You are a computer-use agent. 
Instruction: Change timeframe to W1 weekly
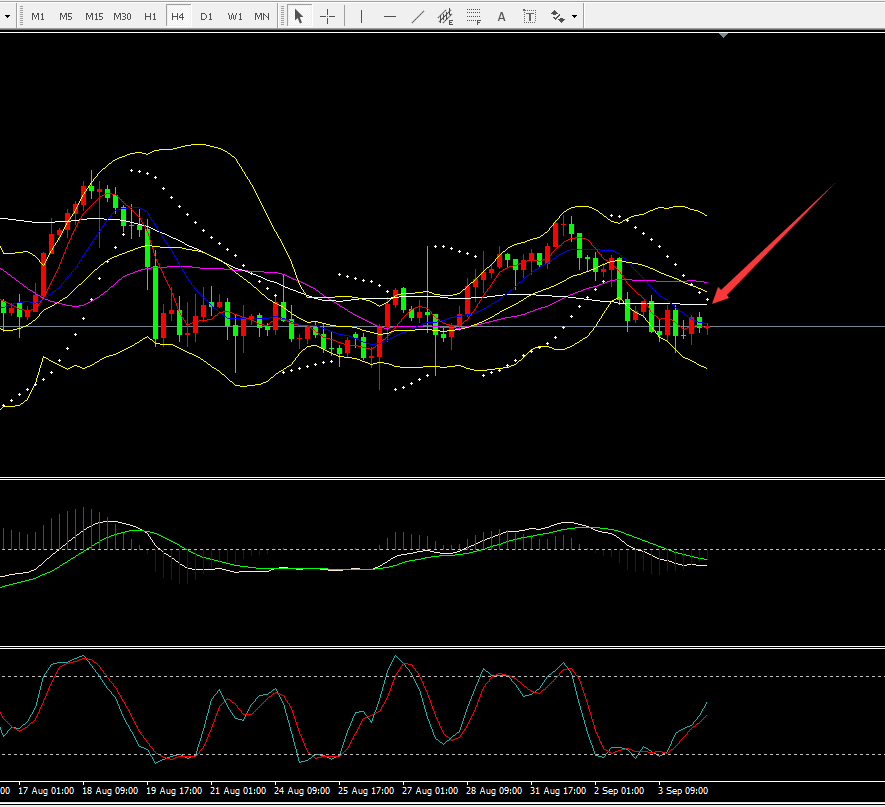(x=234, y=16)
